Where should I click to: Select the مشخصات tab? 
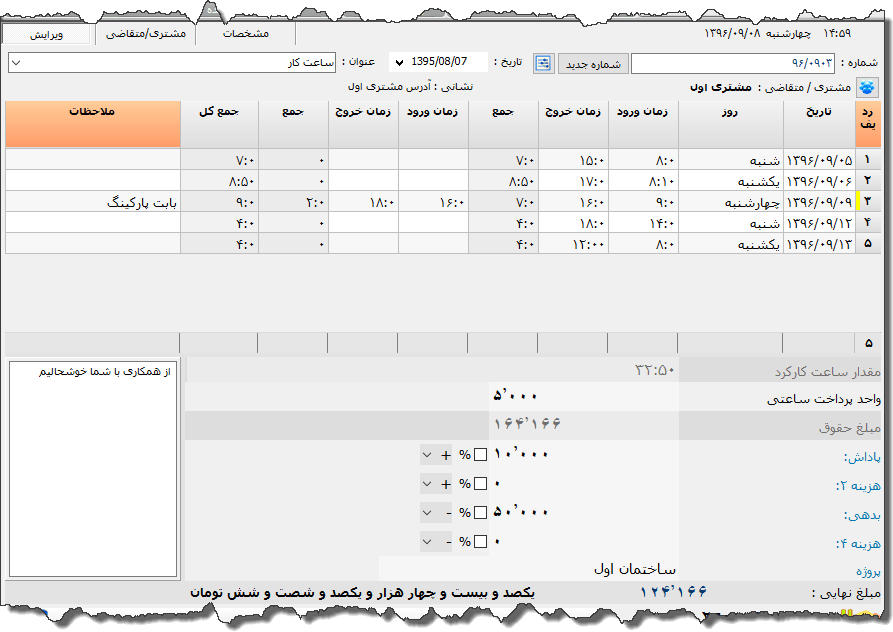tap(245, 34)
